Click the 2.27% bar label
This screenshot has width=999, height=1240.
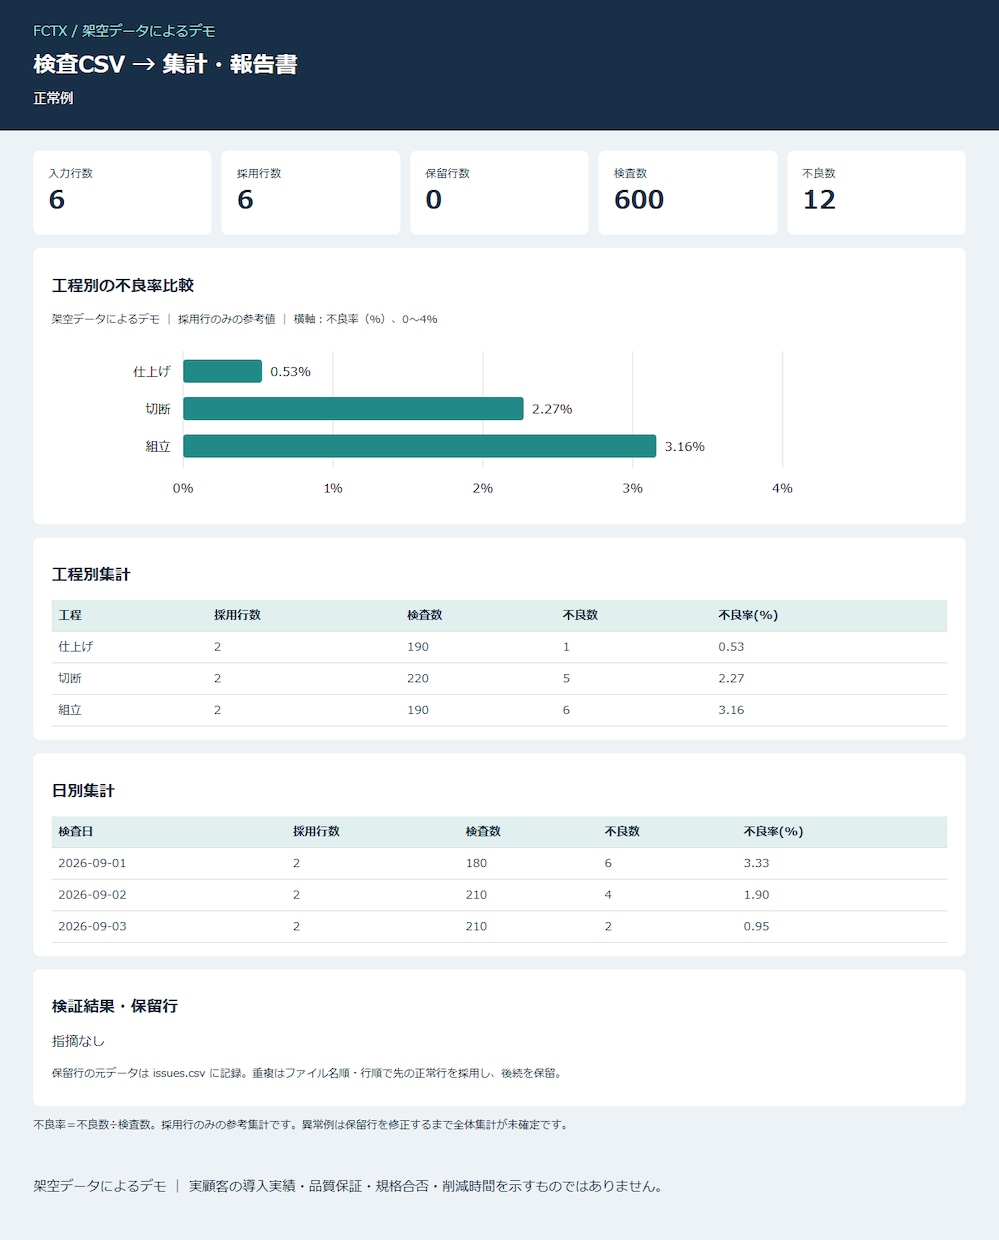coord(552,409)
